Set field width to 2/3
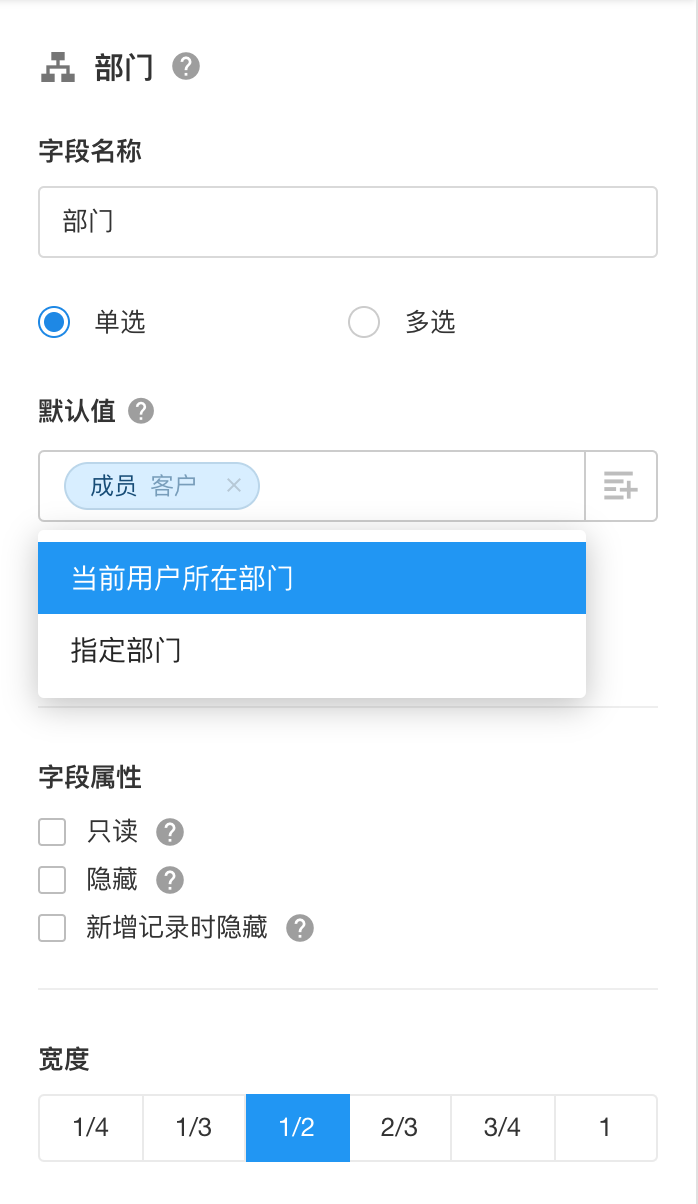 point(400,1128)
